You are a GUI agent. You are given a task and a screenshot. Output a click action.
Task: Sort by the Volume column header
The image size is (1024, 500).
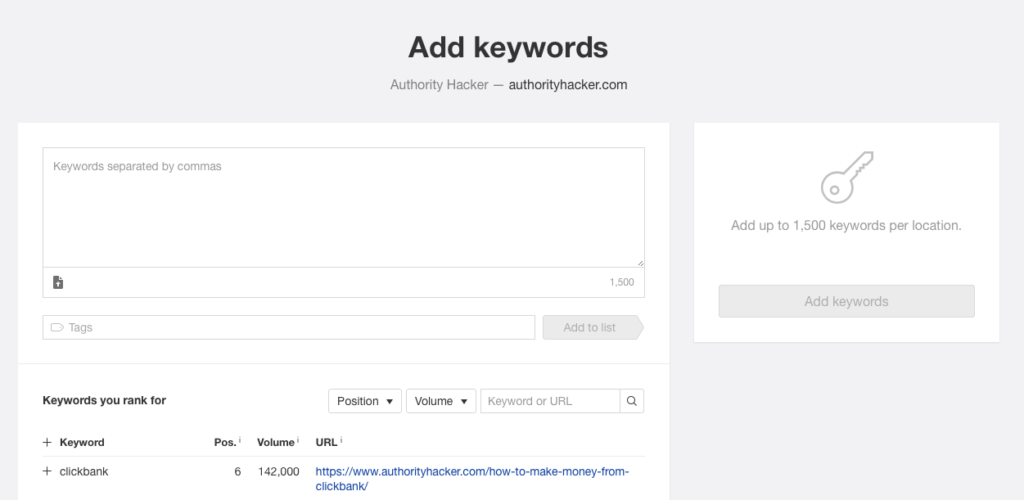(x=276, y=442)
